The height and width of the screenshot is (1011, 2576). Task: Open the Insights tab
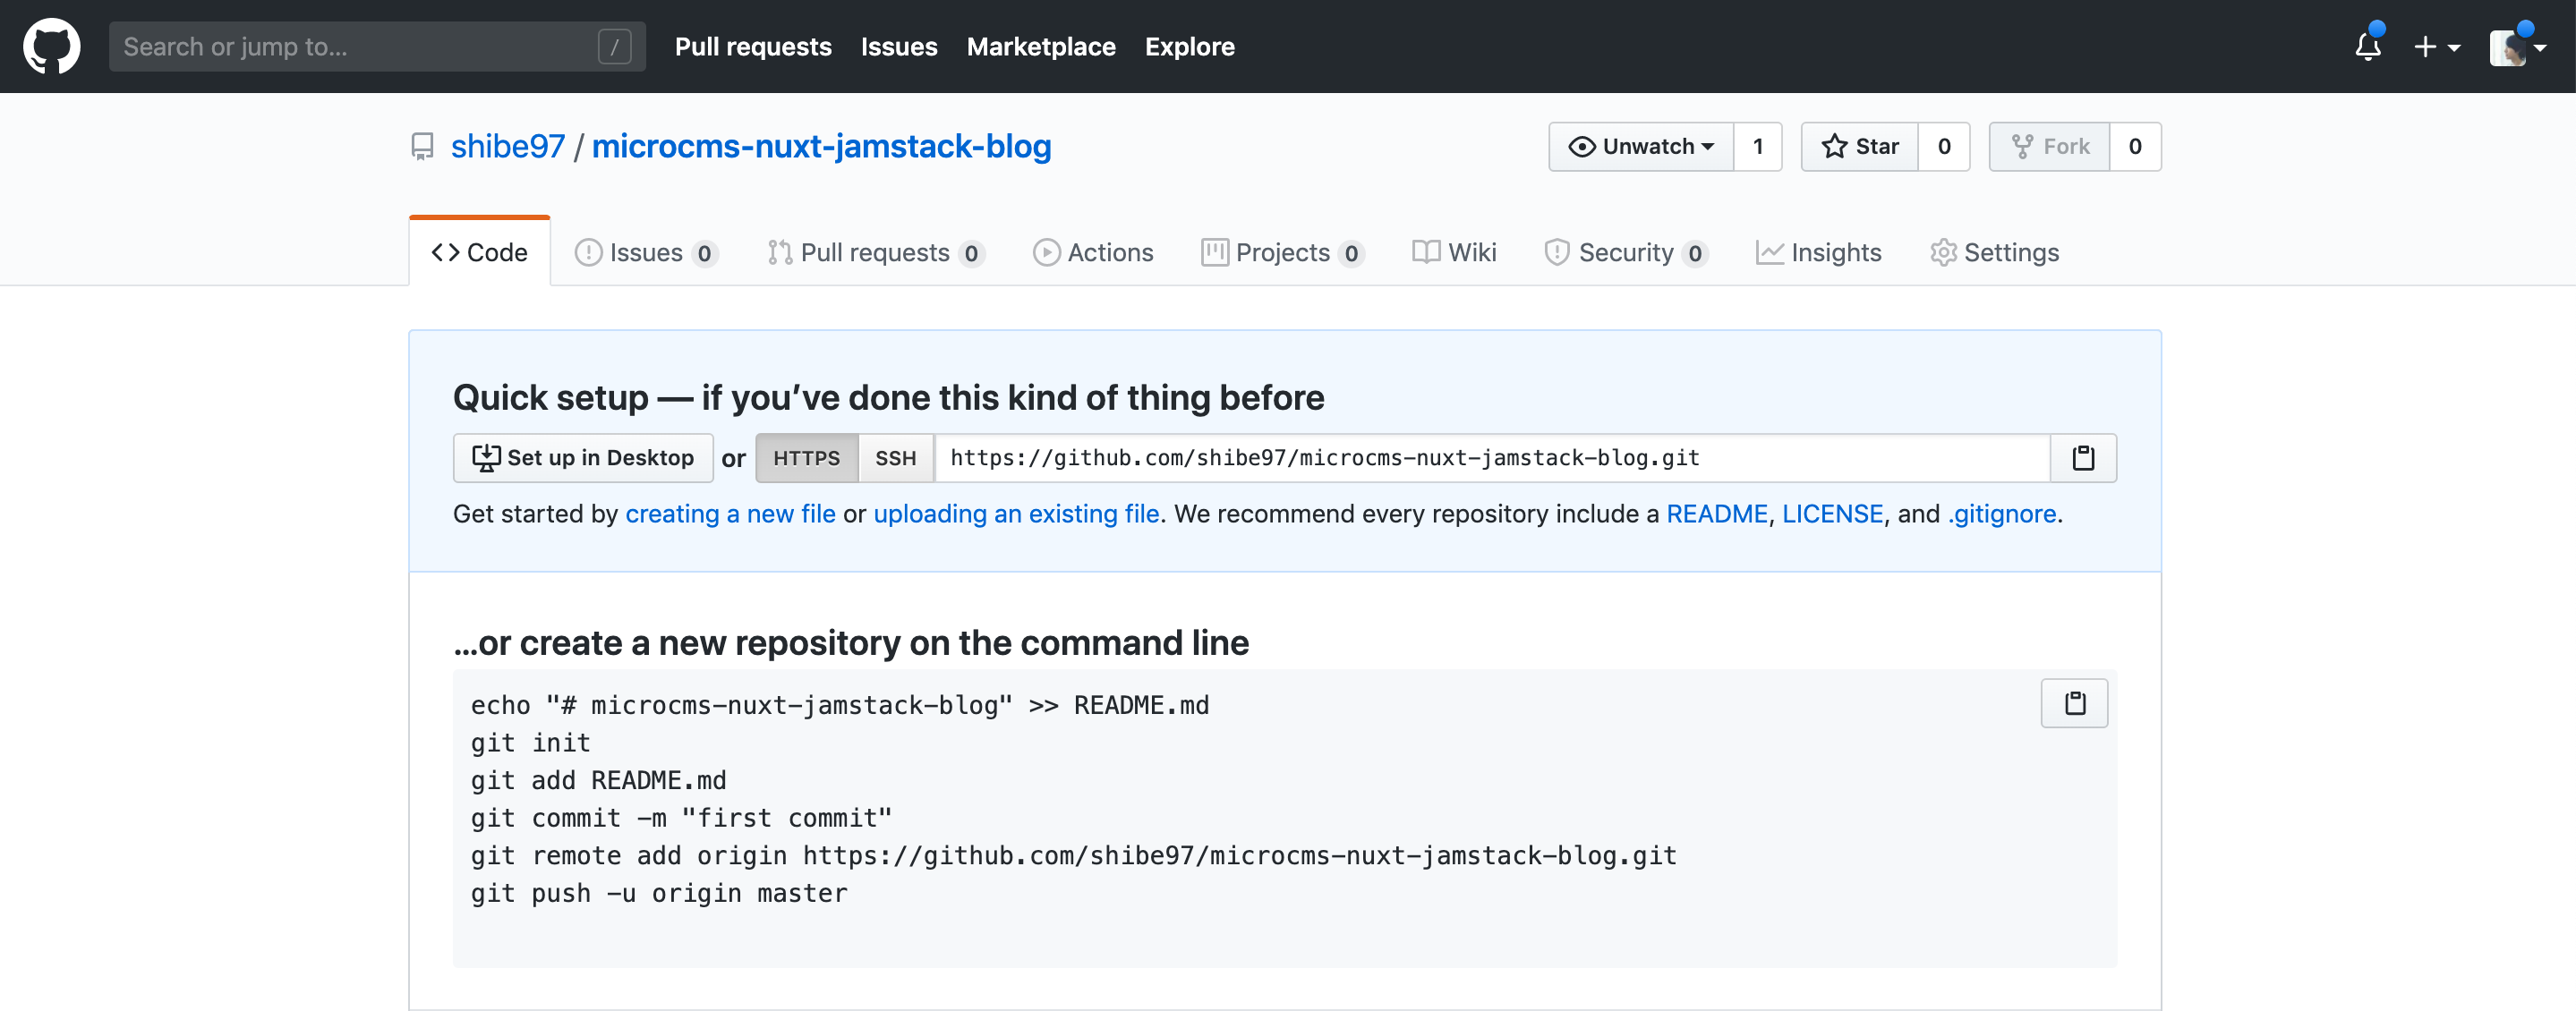[1819, 253]
